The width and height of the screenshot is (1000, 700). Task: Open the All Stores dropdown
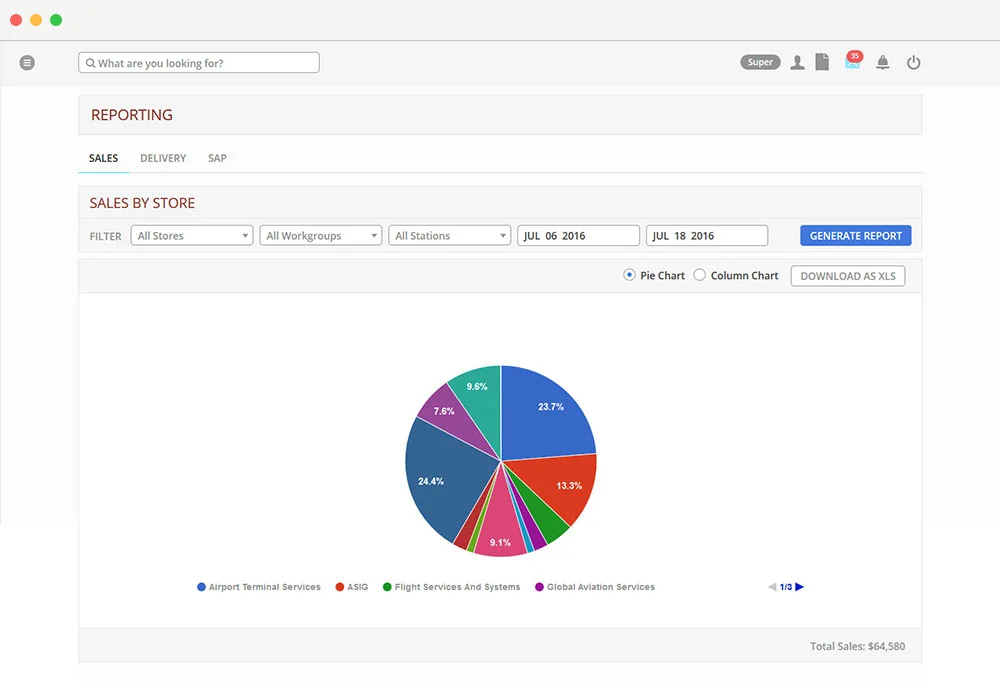(x=191, y=235)
